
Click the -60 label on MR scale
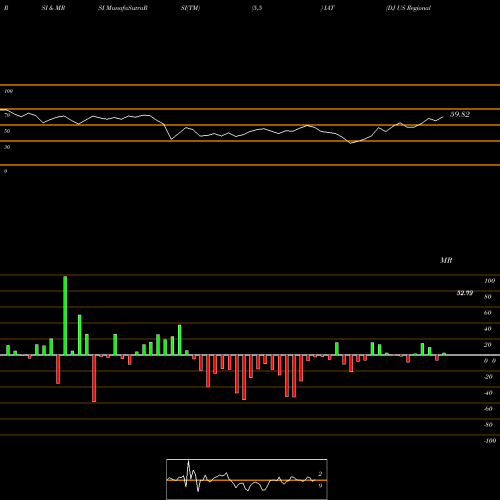[488, 409]
